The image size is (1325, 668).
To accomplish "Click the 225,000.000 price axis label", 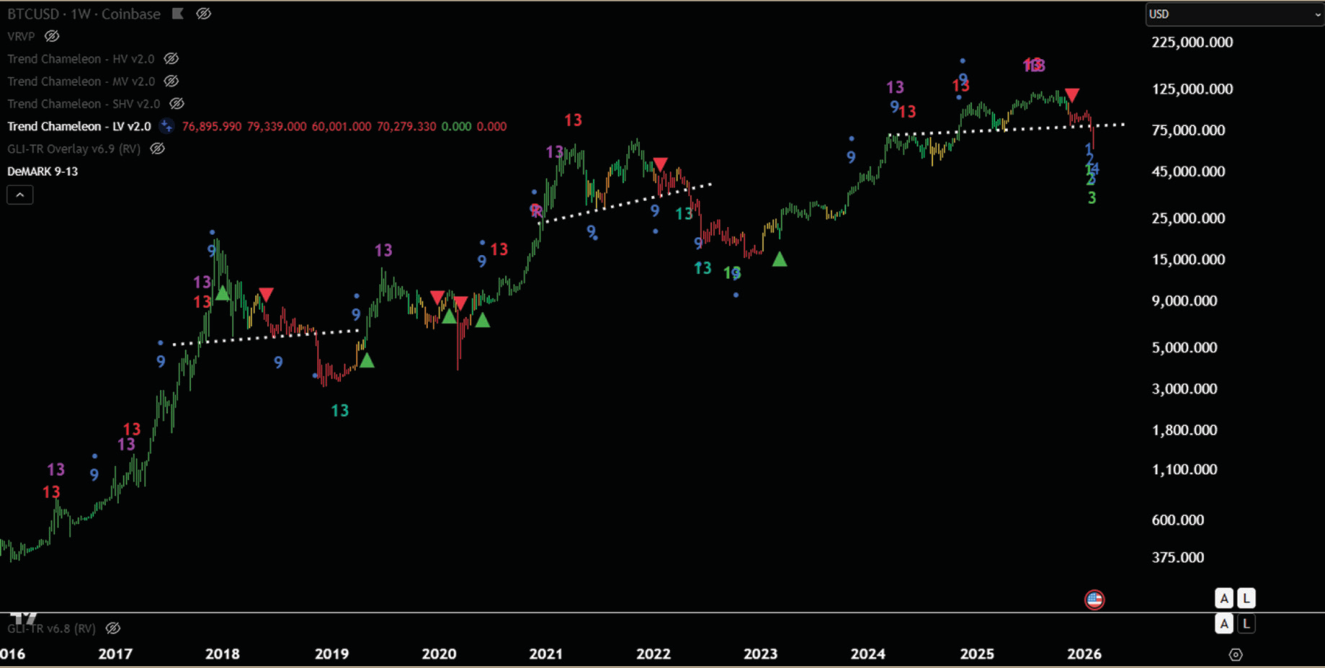I will (x=1192, y=42).
